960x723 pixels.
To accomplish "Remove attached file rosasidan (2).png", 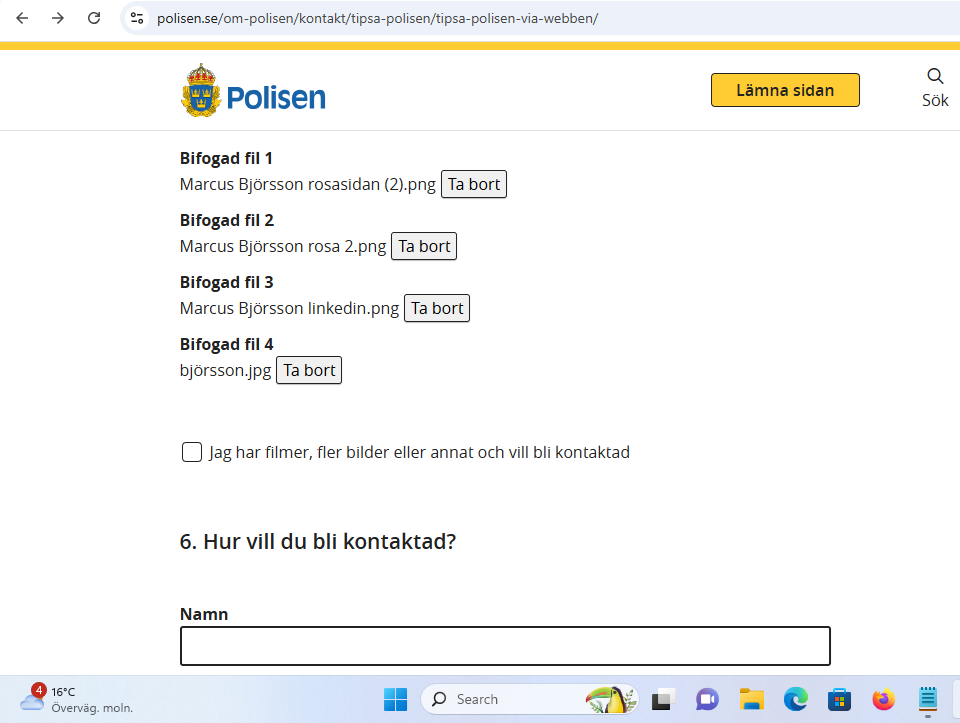I will [474, 184].
